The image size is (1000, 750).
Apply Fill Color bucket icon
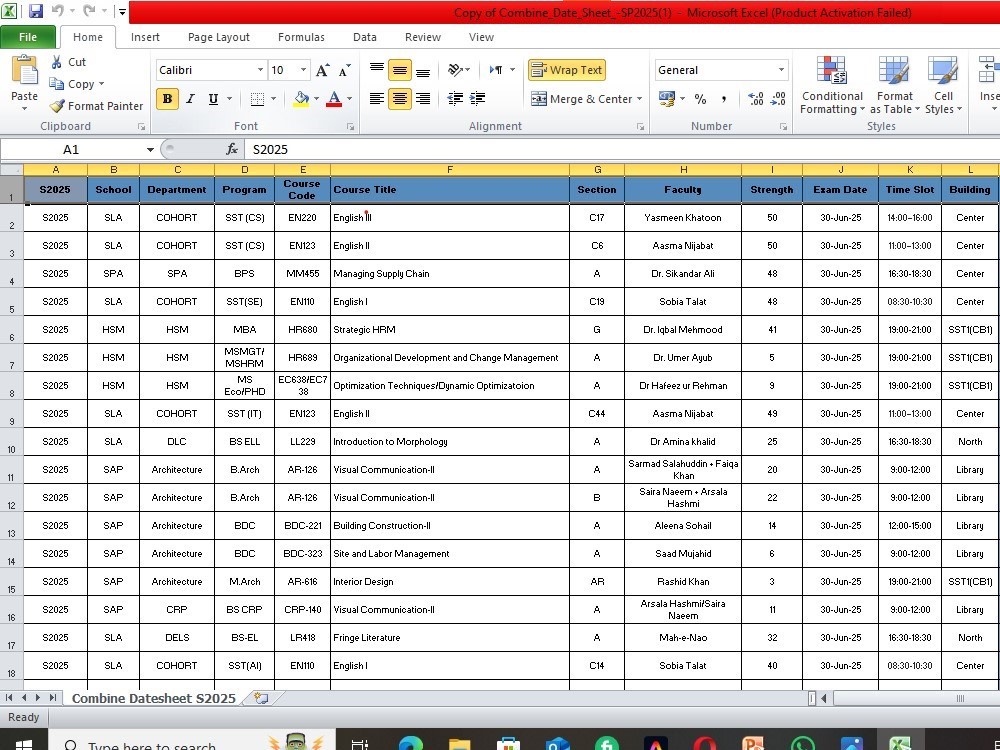pos(301,99)
